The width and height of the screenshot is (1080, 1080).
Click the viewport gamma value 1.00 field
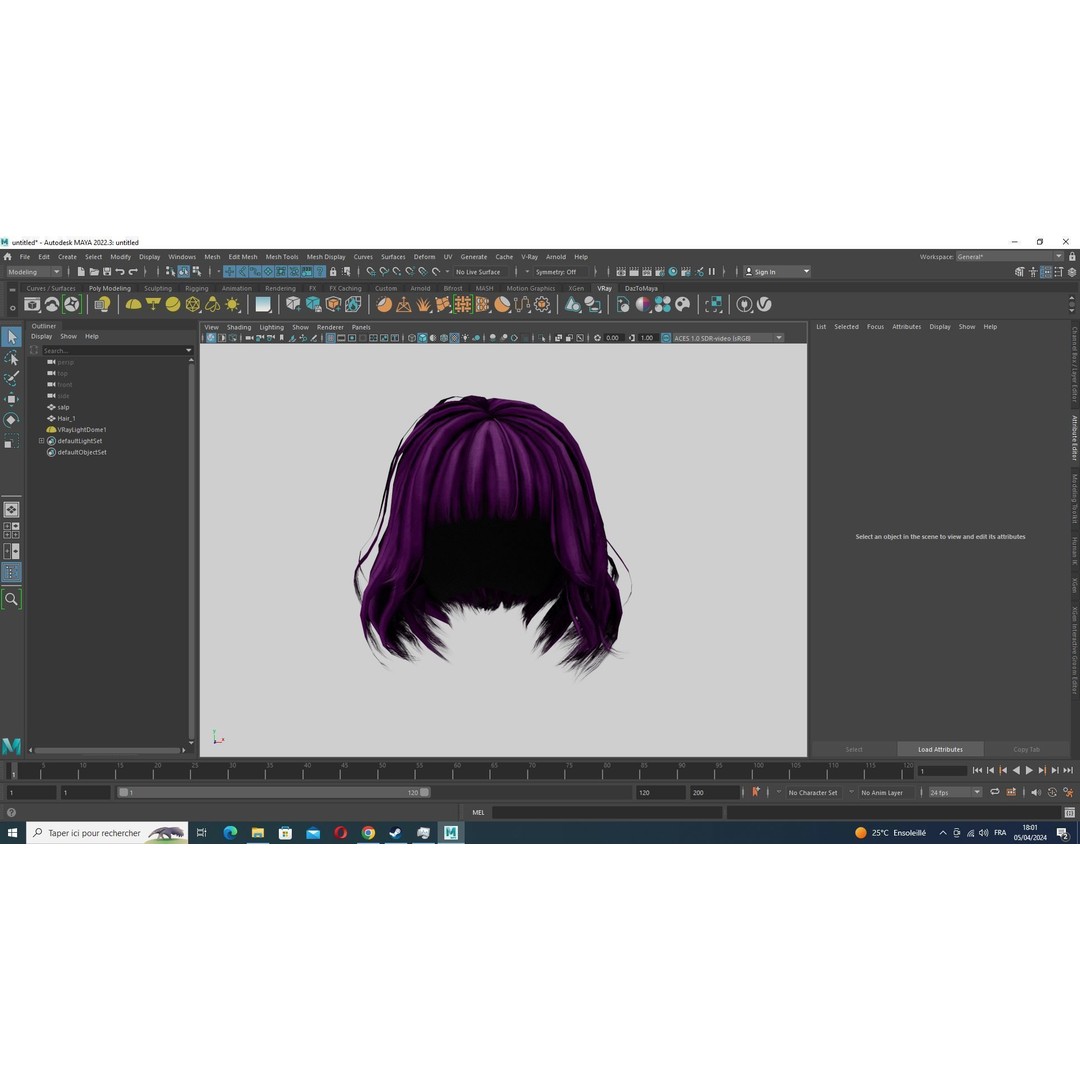point(646,338)
